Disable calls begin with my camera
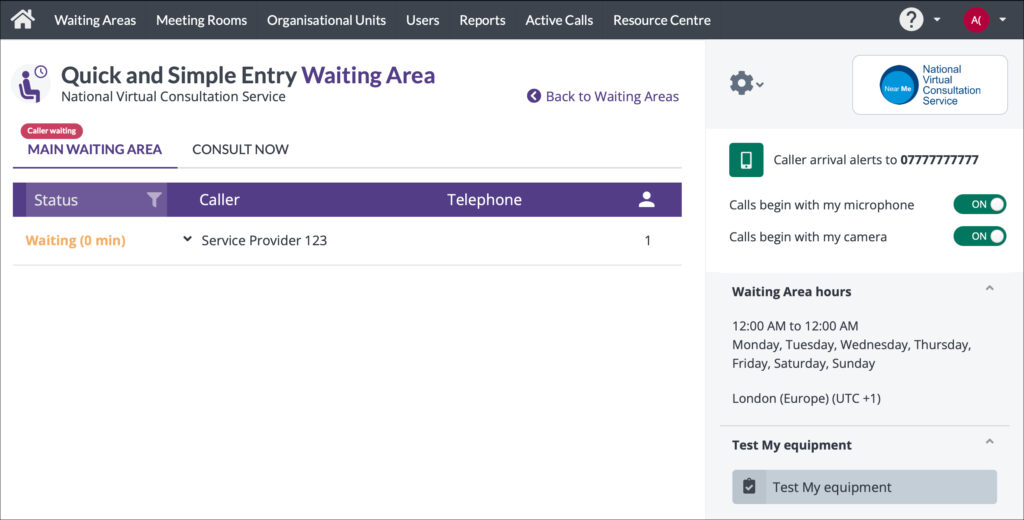Viewport: 1024px width, 520px height. [x=979, y=237]
